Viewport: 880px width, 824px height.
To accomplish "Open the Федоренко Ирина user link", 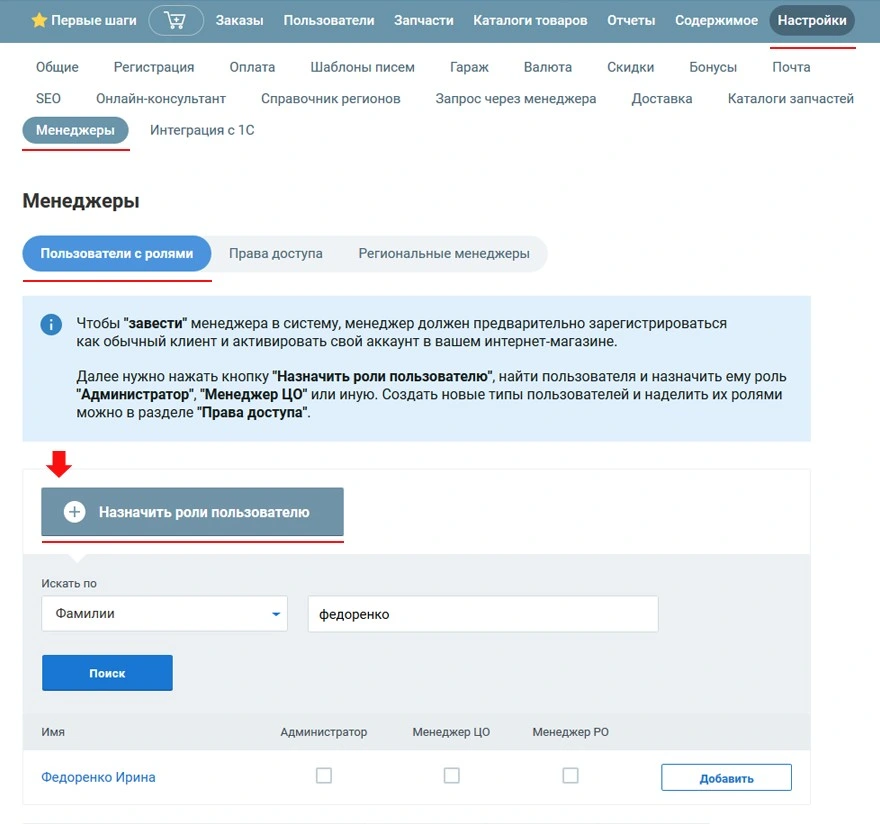I will point(98,777).
